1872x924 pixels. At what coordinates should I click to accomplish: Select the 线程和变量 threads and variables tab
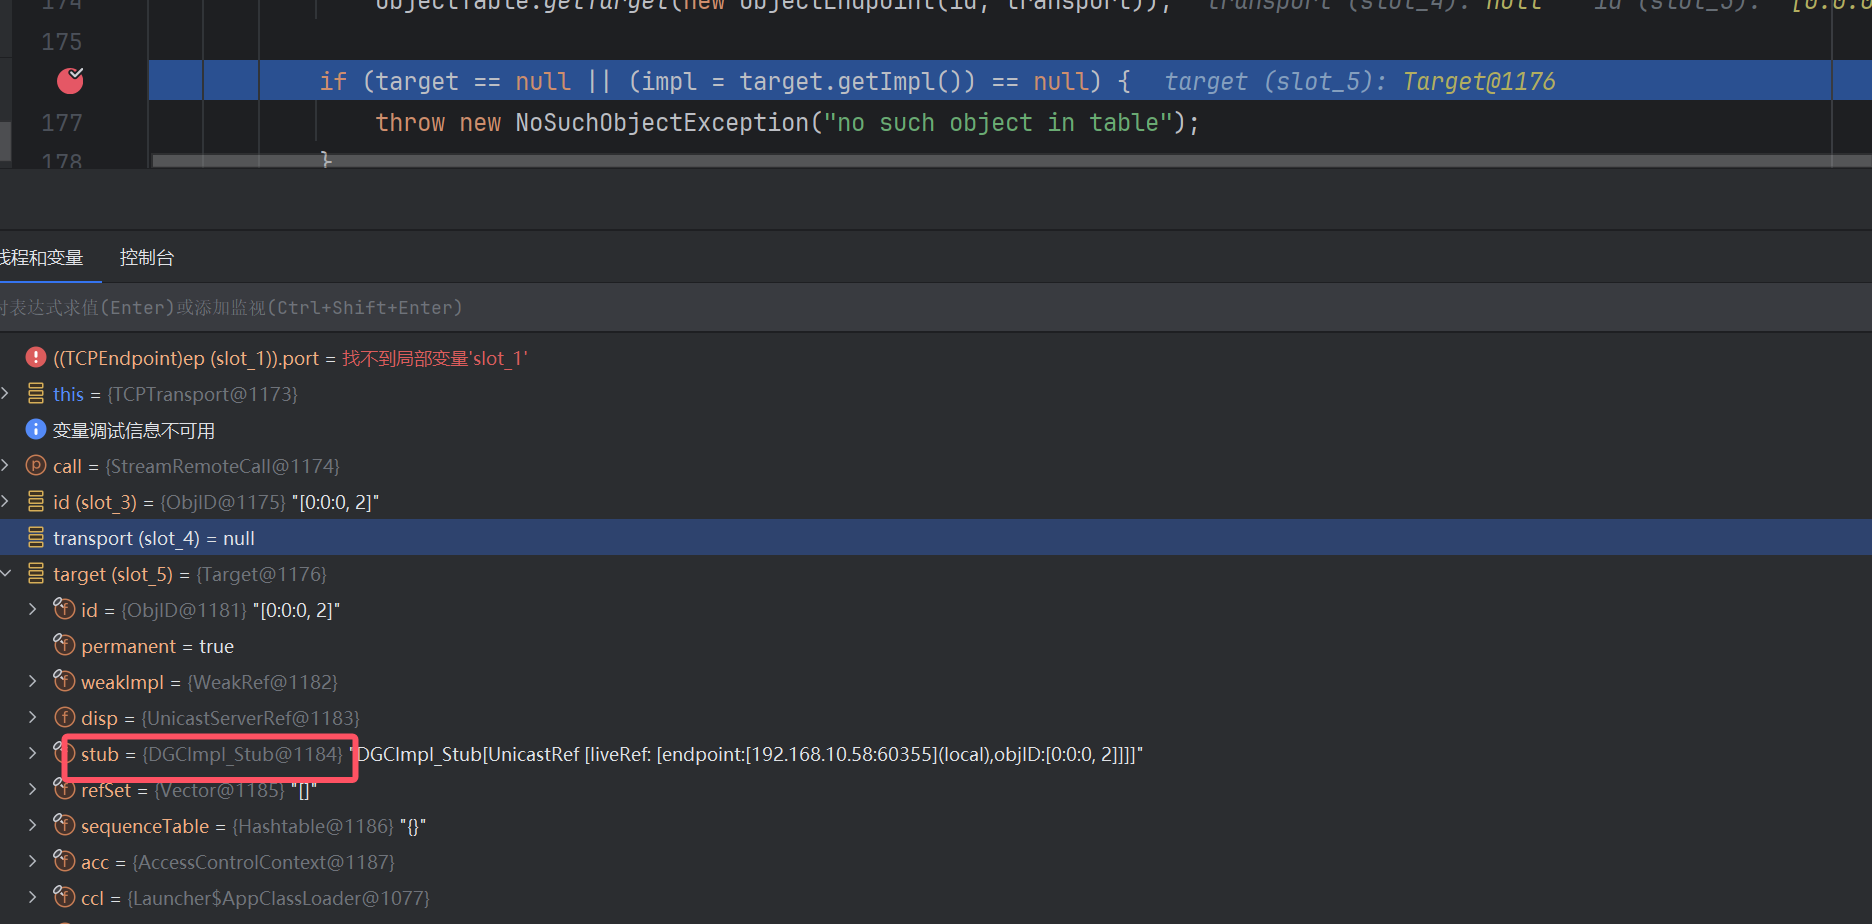[x=41, y=257]
